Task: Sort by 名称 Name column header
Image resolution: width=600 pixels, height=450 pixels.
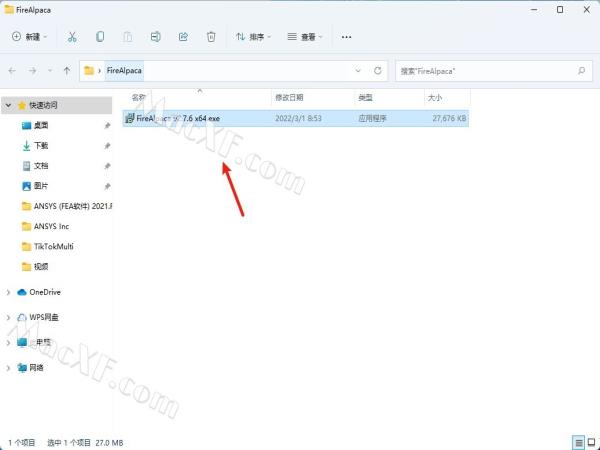Action: [197, 98]
